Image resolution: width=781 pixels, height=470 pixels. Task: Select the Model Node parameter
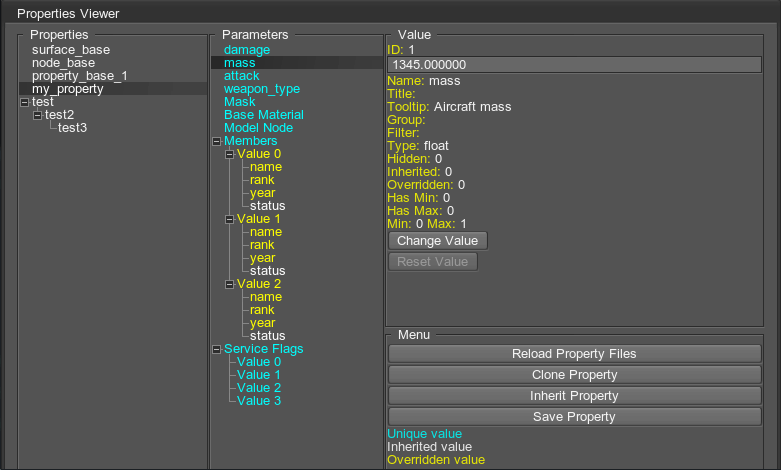pos(258,128)
